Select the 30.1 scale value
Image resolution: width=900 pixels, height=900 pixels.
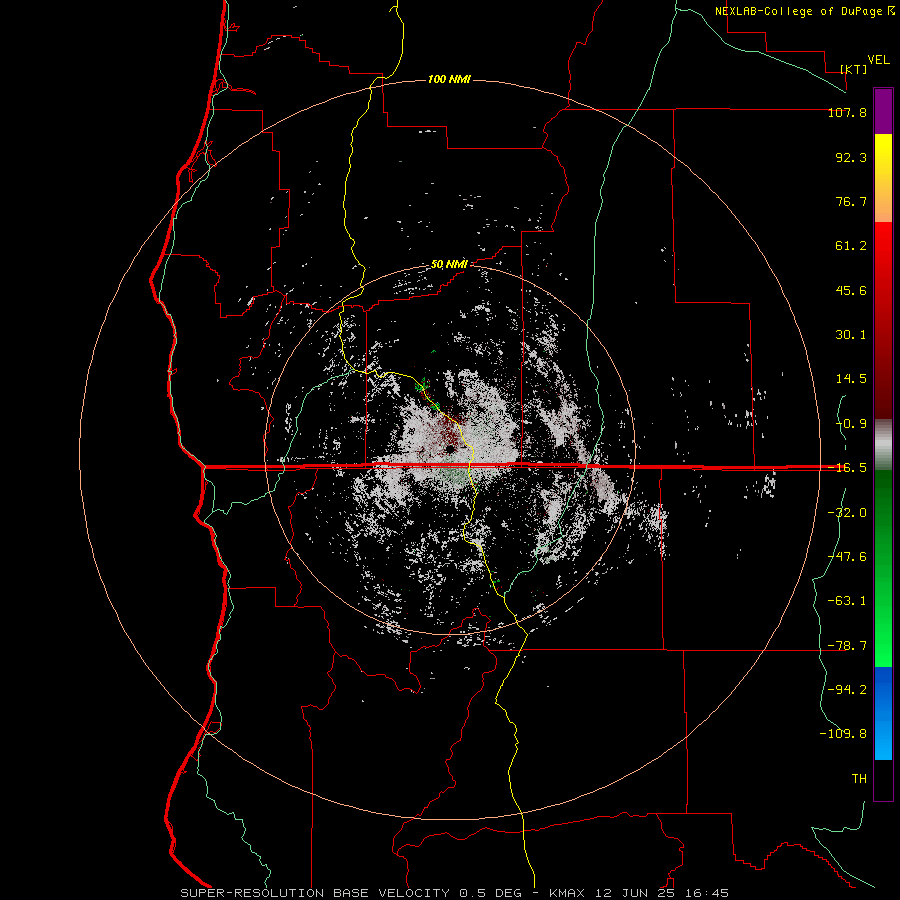851,335
